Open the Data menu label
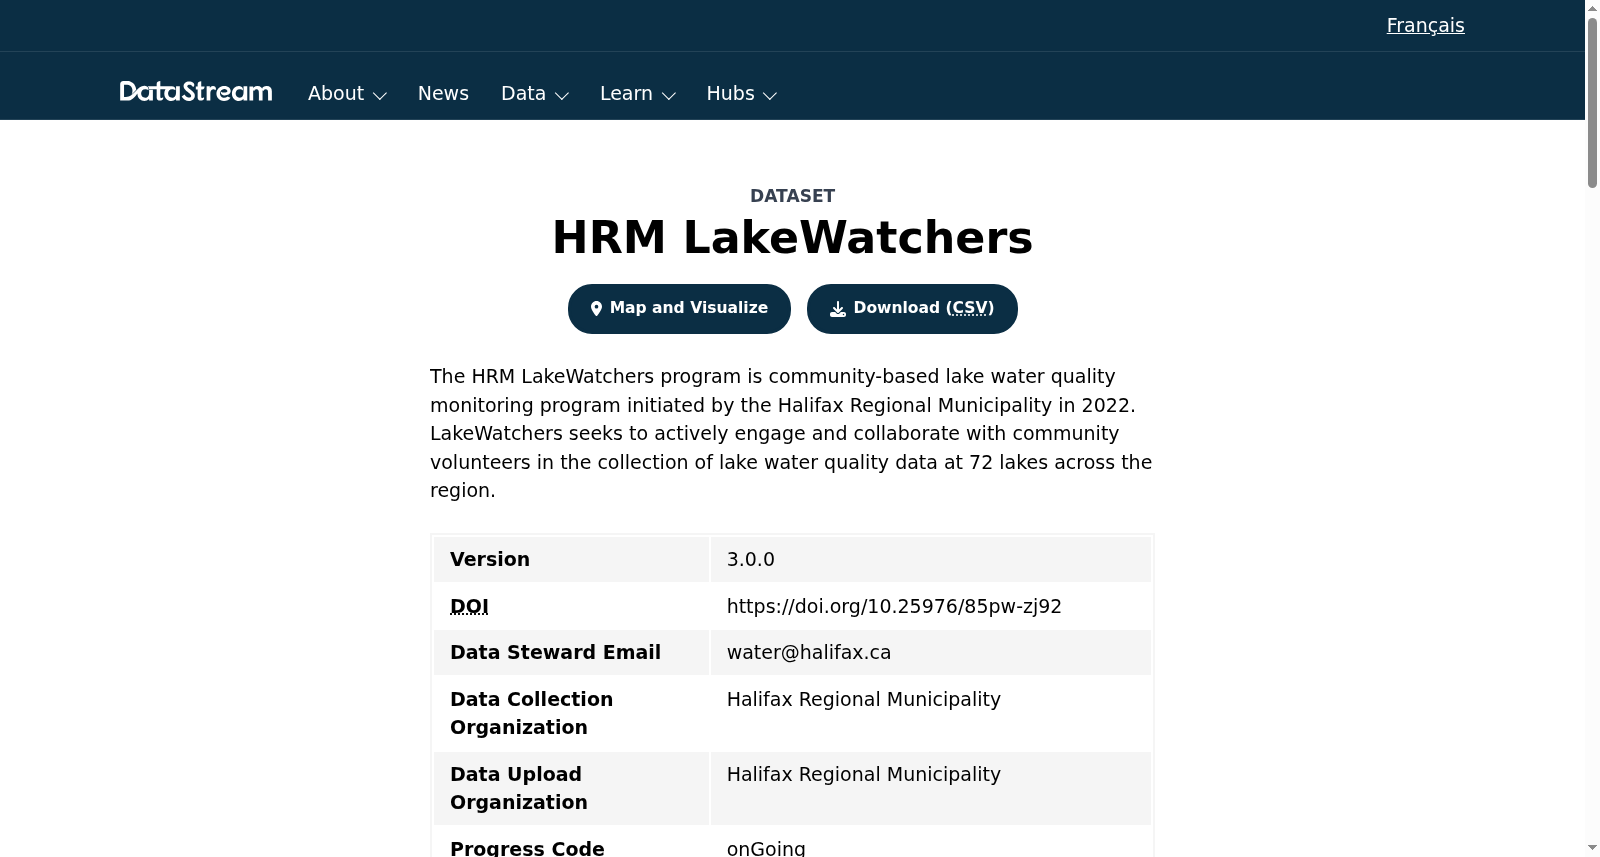Screen dimensions: 1600x857 tap(523, 93)
